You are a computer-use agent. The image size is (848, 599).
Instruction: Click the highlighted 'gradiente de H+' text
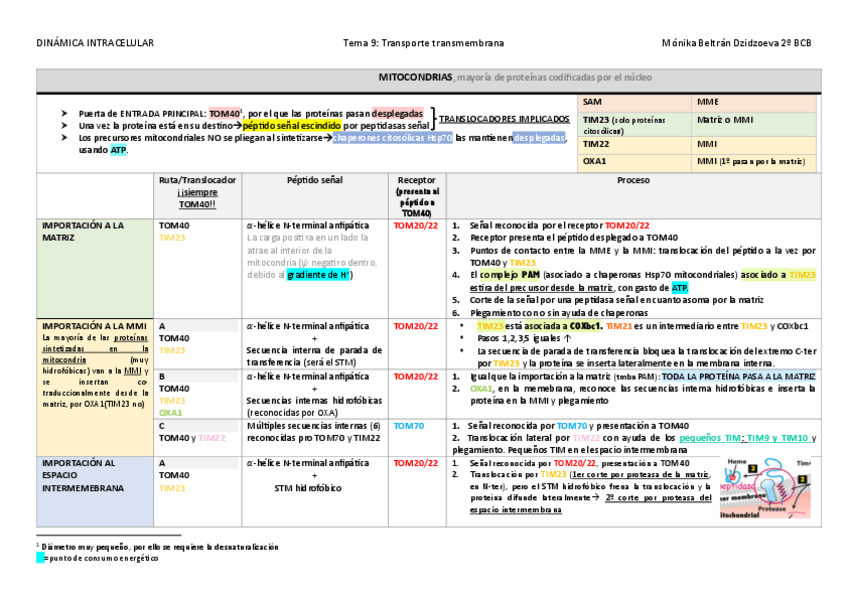(317, 274)
